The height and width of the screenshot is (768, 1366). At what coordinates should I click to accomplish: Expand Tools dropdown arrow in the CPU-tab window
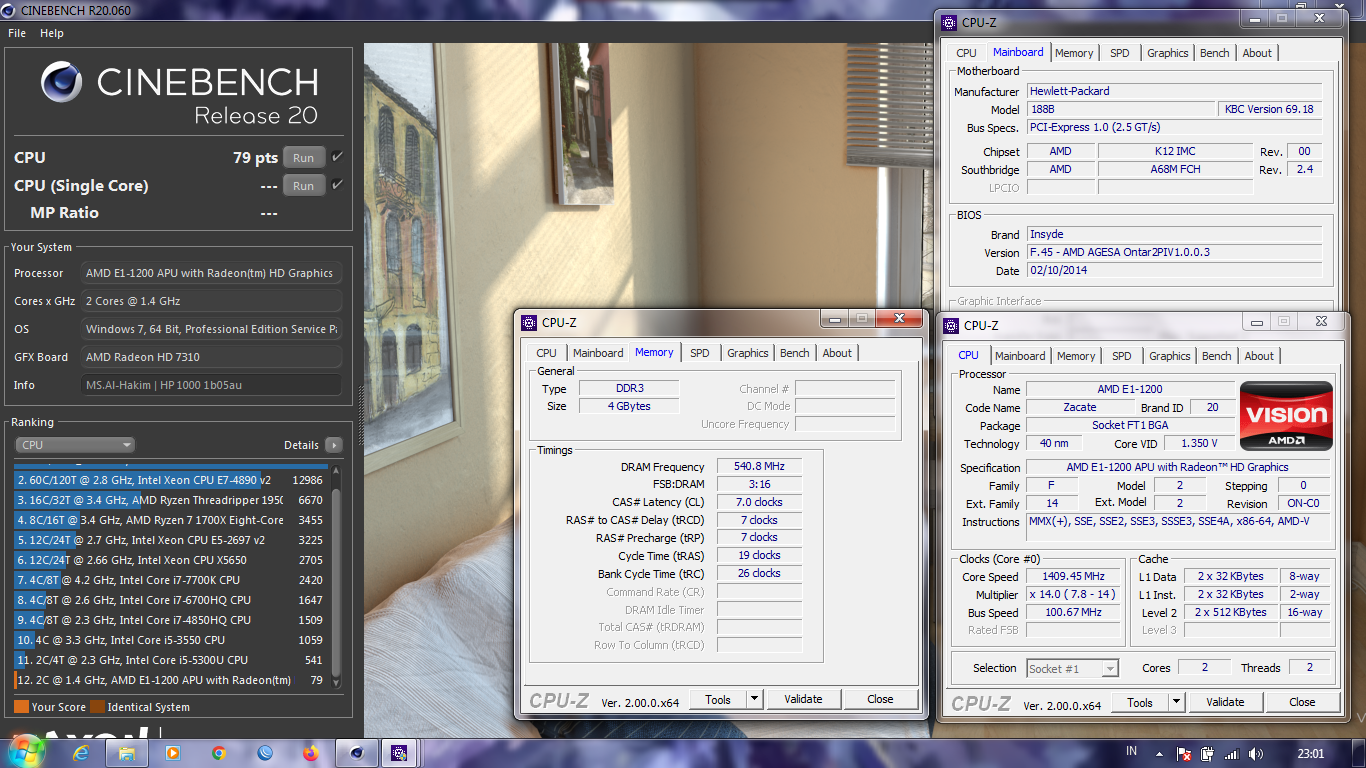pos(1176,702)
